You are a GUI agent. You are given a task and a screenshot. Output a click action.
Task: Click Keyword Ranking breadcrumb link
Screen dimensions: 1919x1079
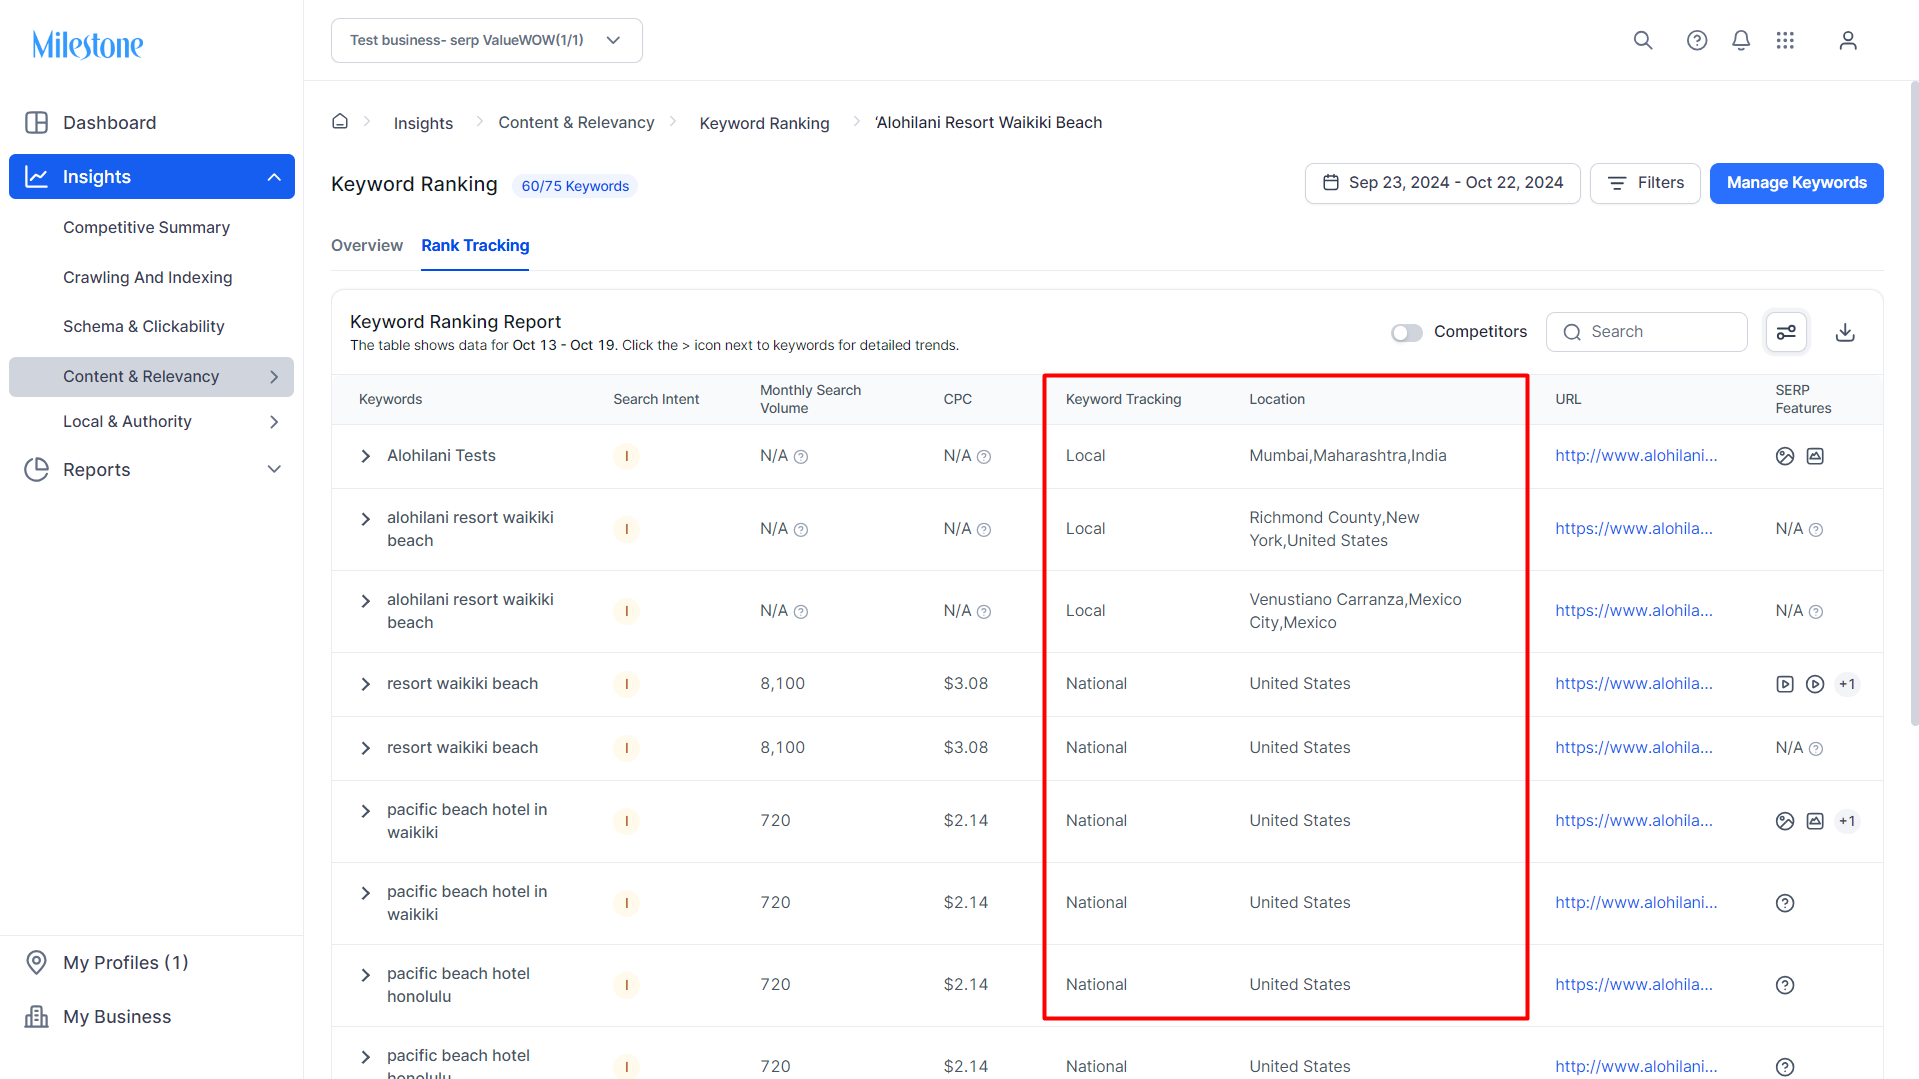coord(764,123)
